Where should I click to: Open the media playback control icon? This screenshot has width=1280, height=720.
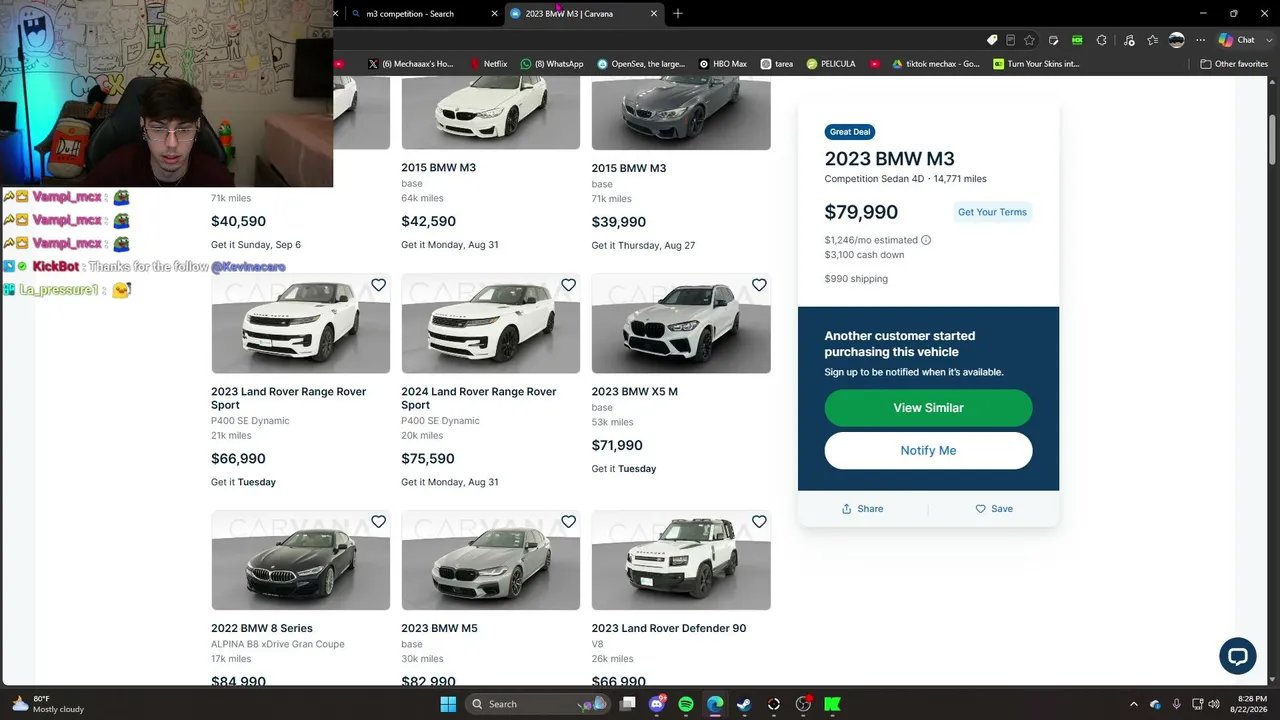pyautogui.click(x=1129, y=40)
